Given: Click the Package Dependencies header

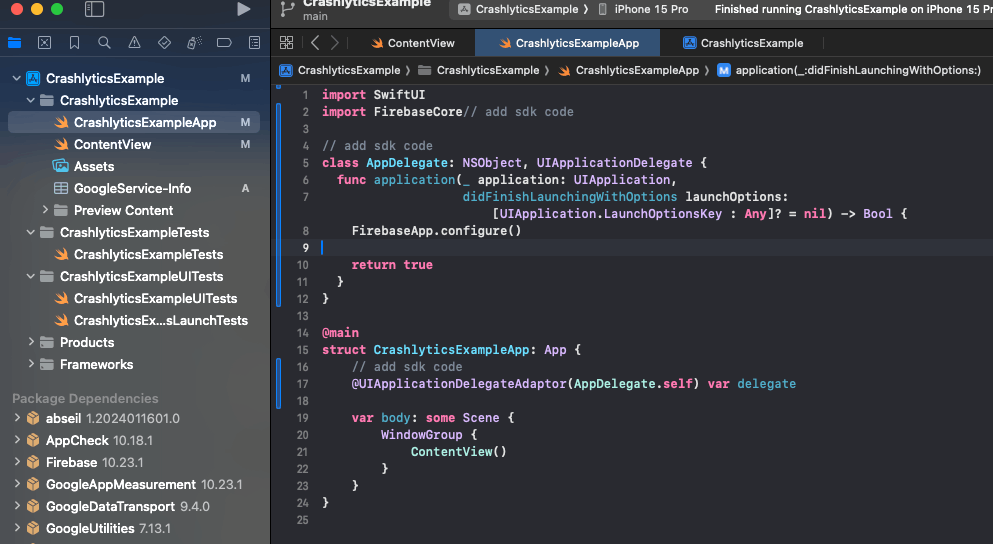Looking at the screenshot, I should 85,398.
